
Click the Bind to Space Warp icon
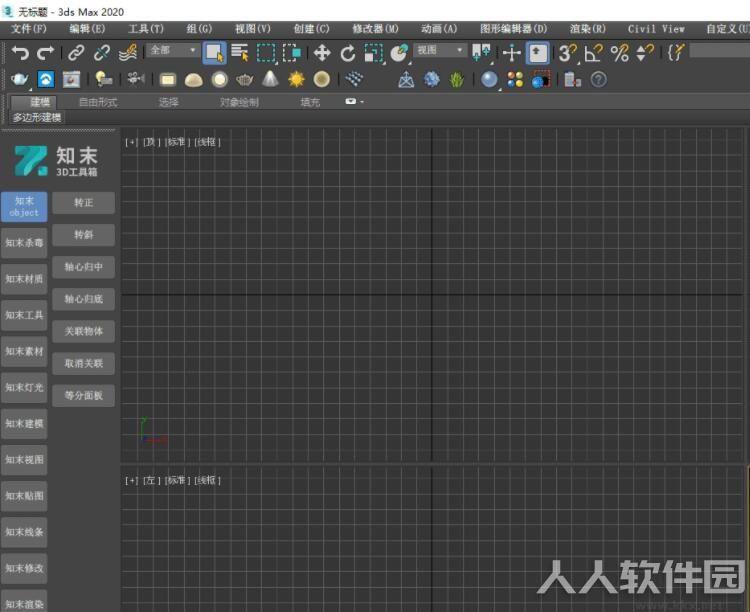[128, 53]
